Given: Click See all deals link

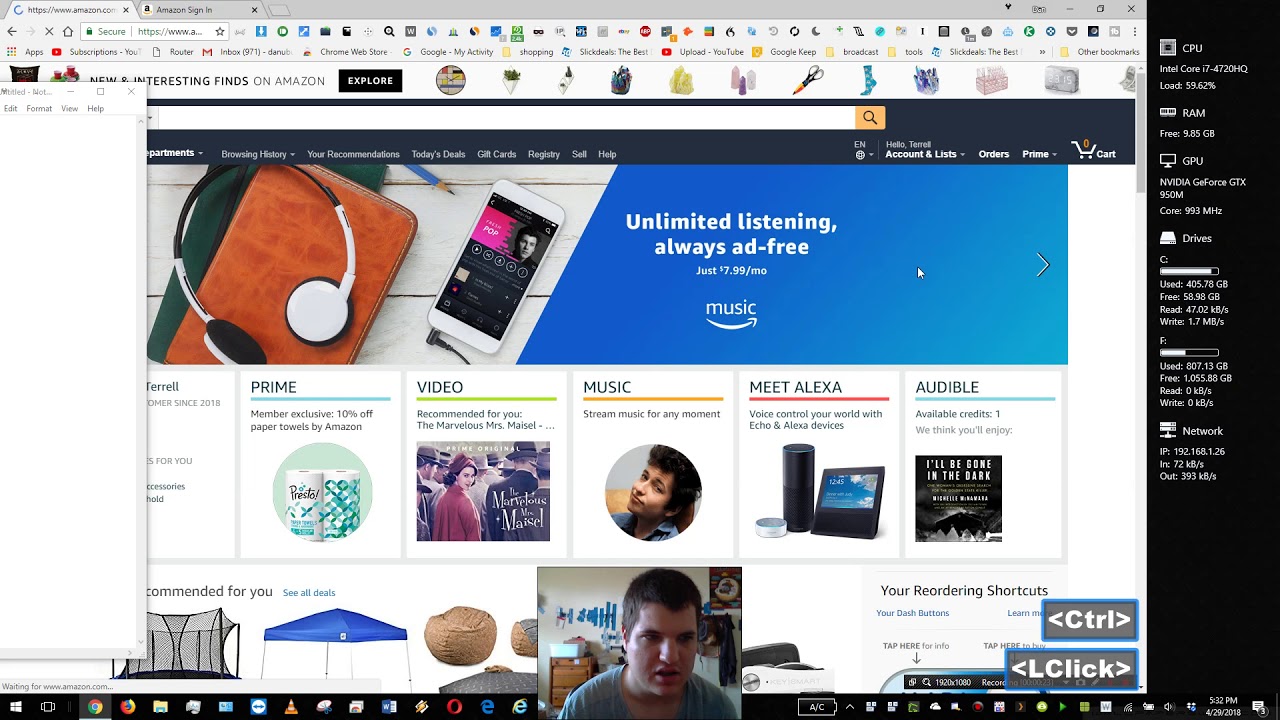Looking at the screenshot, I should 309,593.
